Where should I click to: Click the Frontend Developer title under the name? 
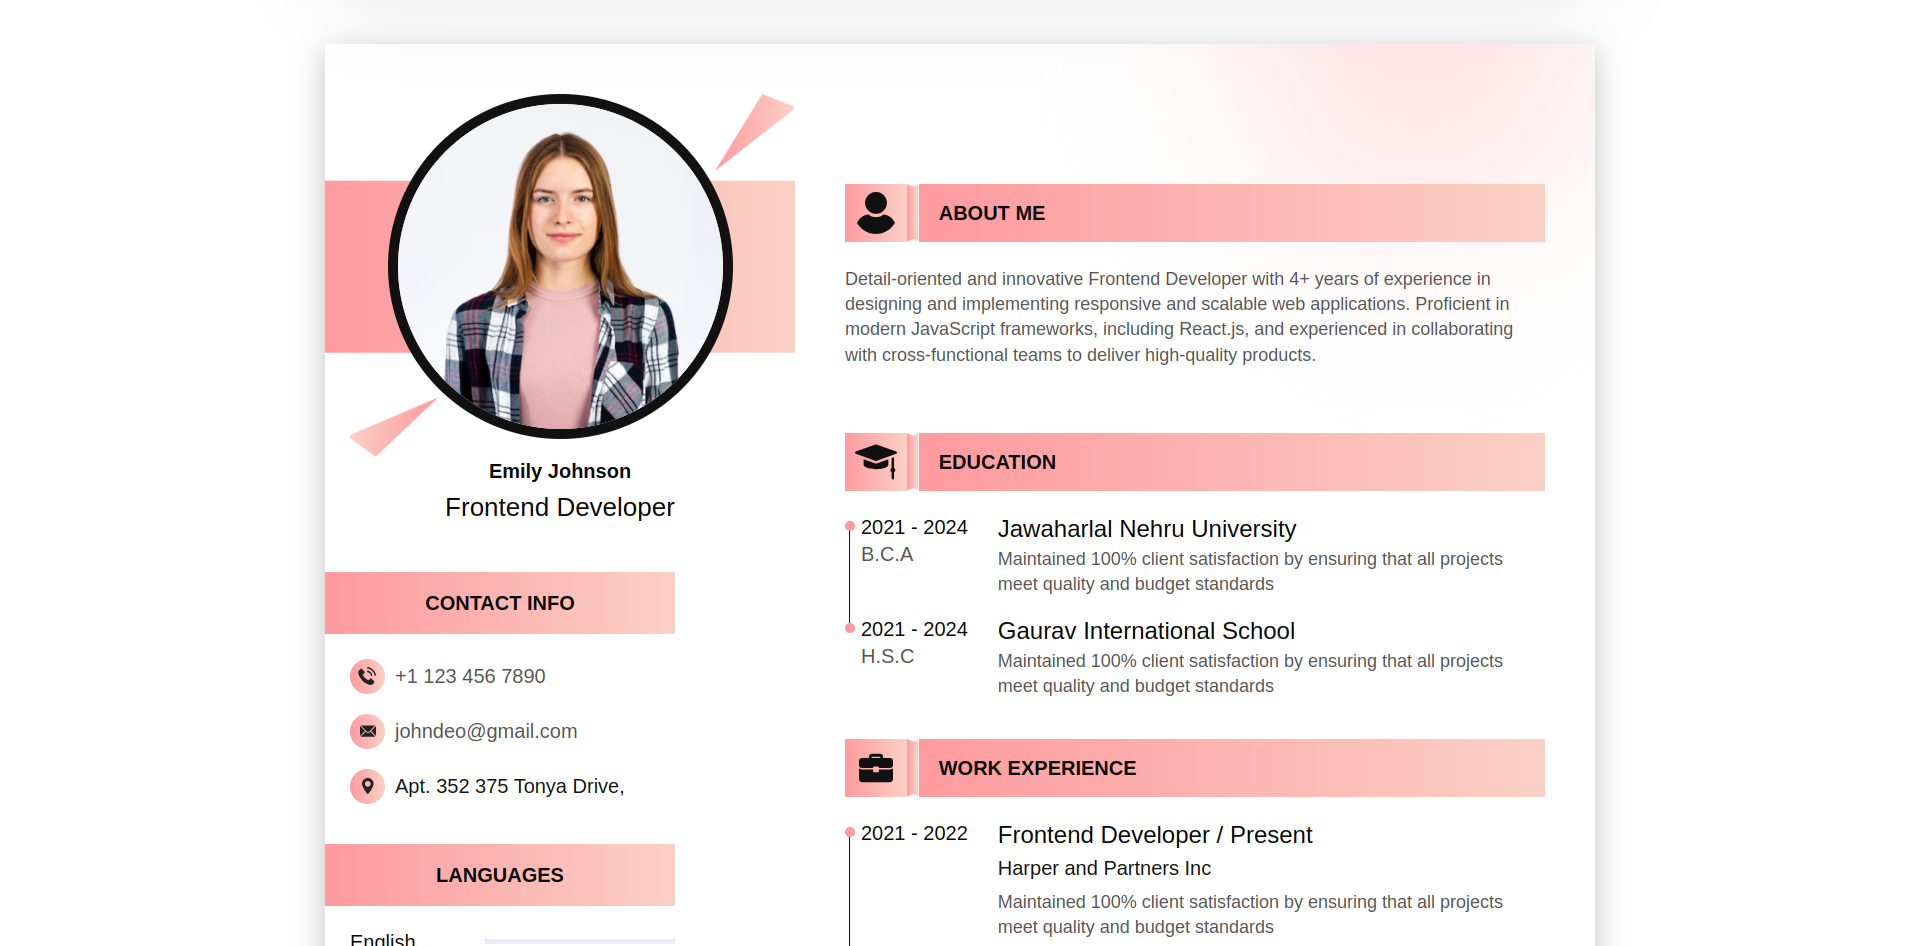(560, 507)
